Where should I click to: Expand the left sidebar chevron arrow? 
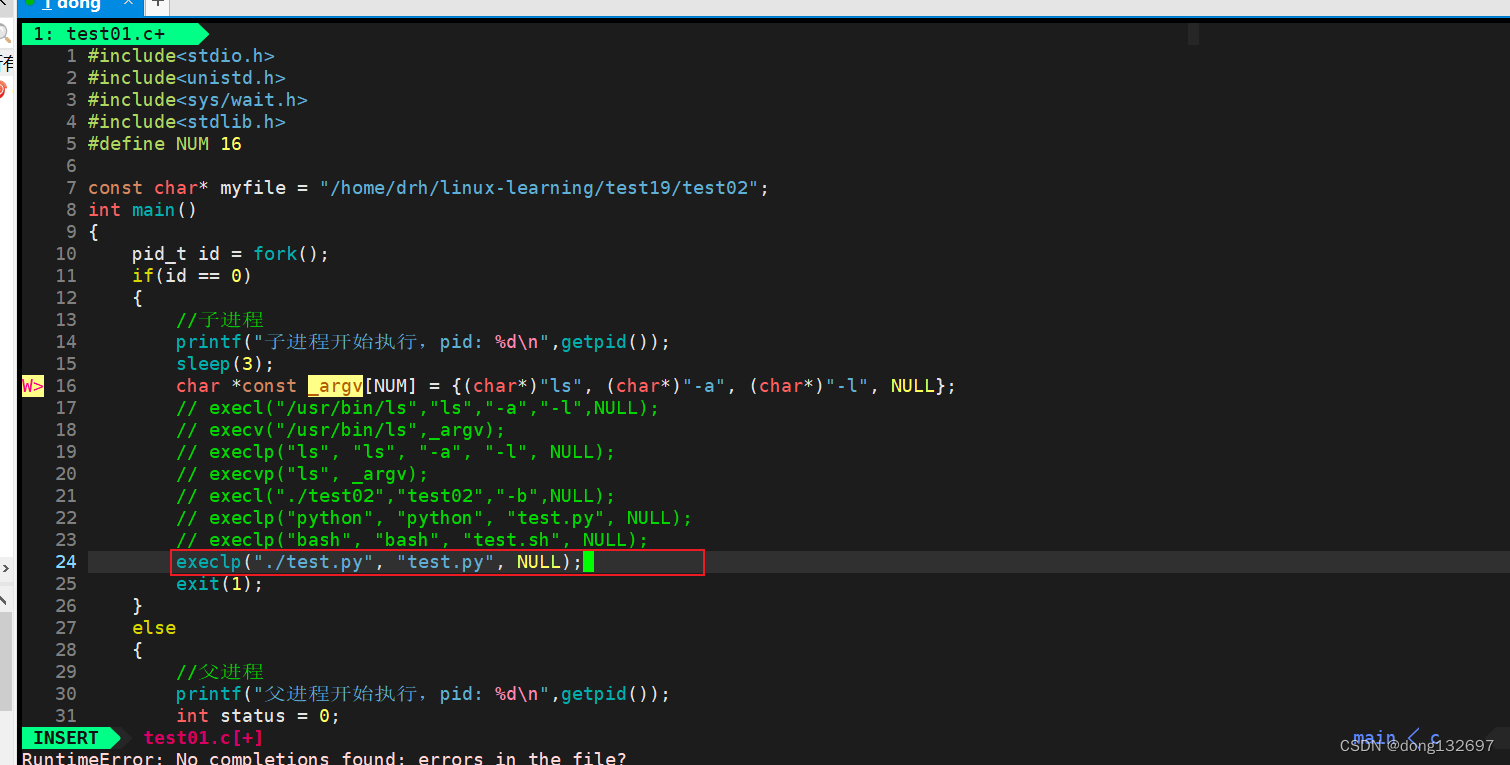coord(5,568)
